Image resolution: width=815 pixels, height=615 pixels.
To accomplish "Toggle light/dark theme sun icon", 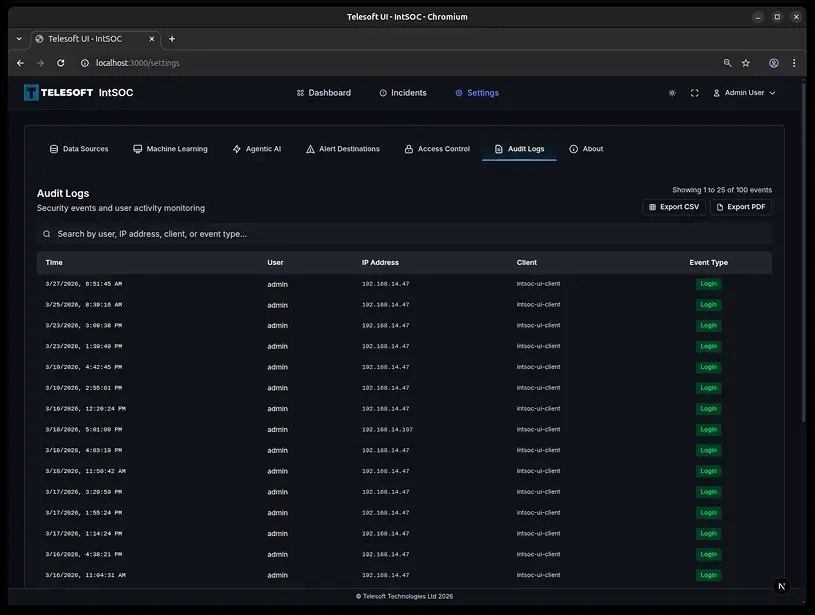I will pyautogui.click(x=672, y=93).
